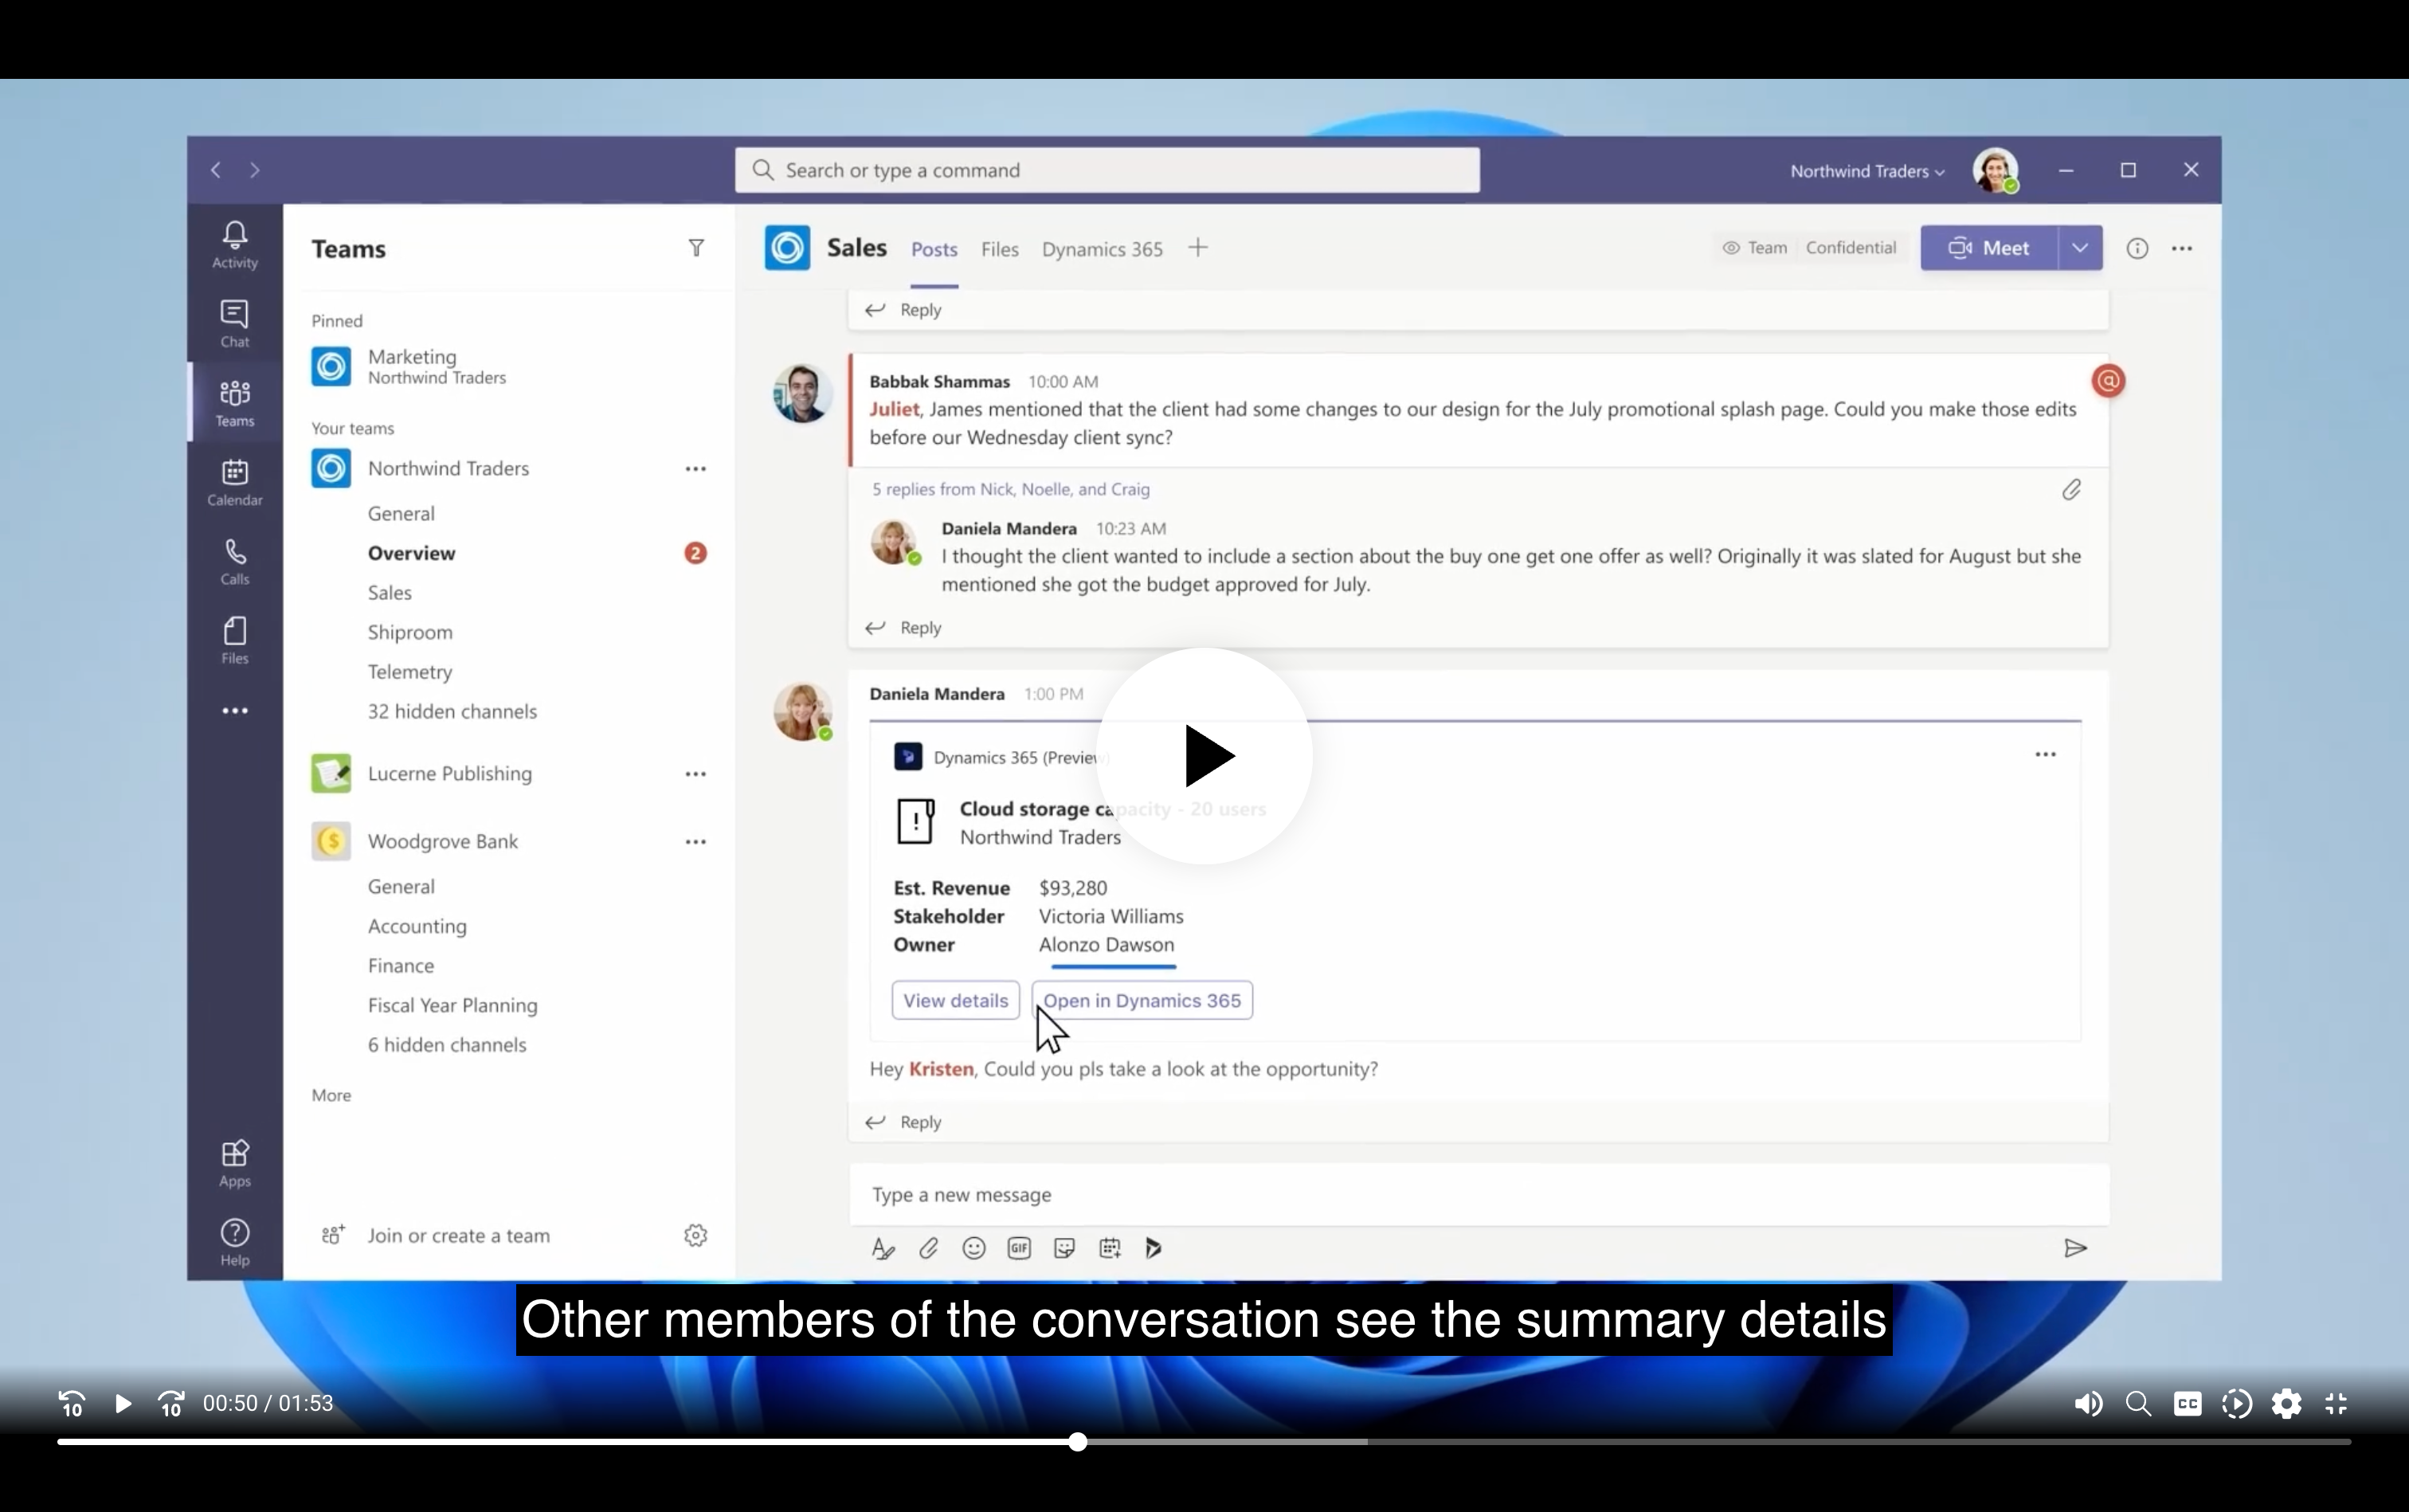The height and width of the screenshot is (1512, 2409).
Task: Start a meeting with Meet button
Action: click(1989, 248)
